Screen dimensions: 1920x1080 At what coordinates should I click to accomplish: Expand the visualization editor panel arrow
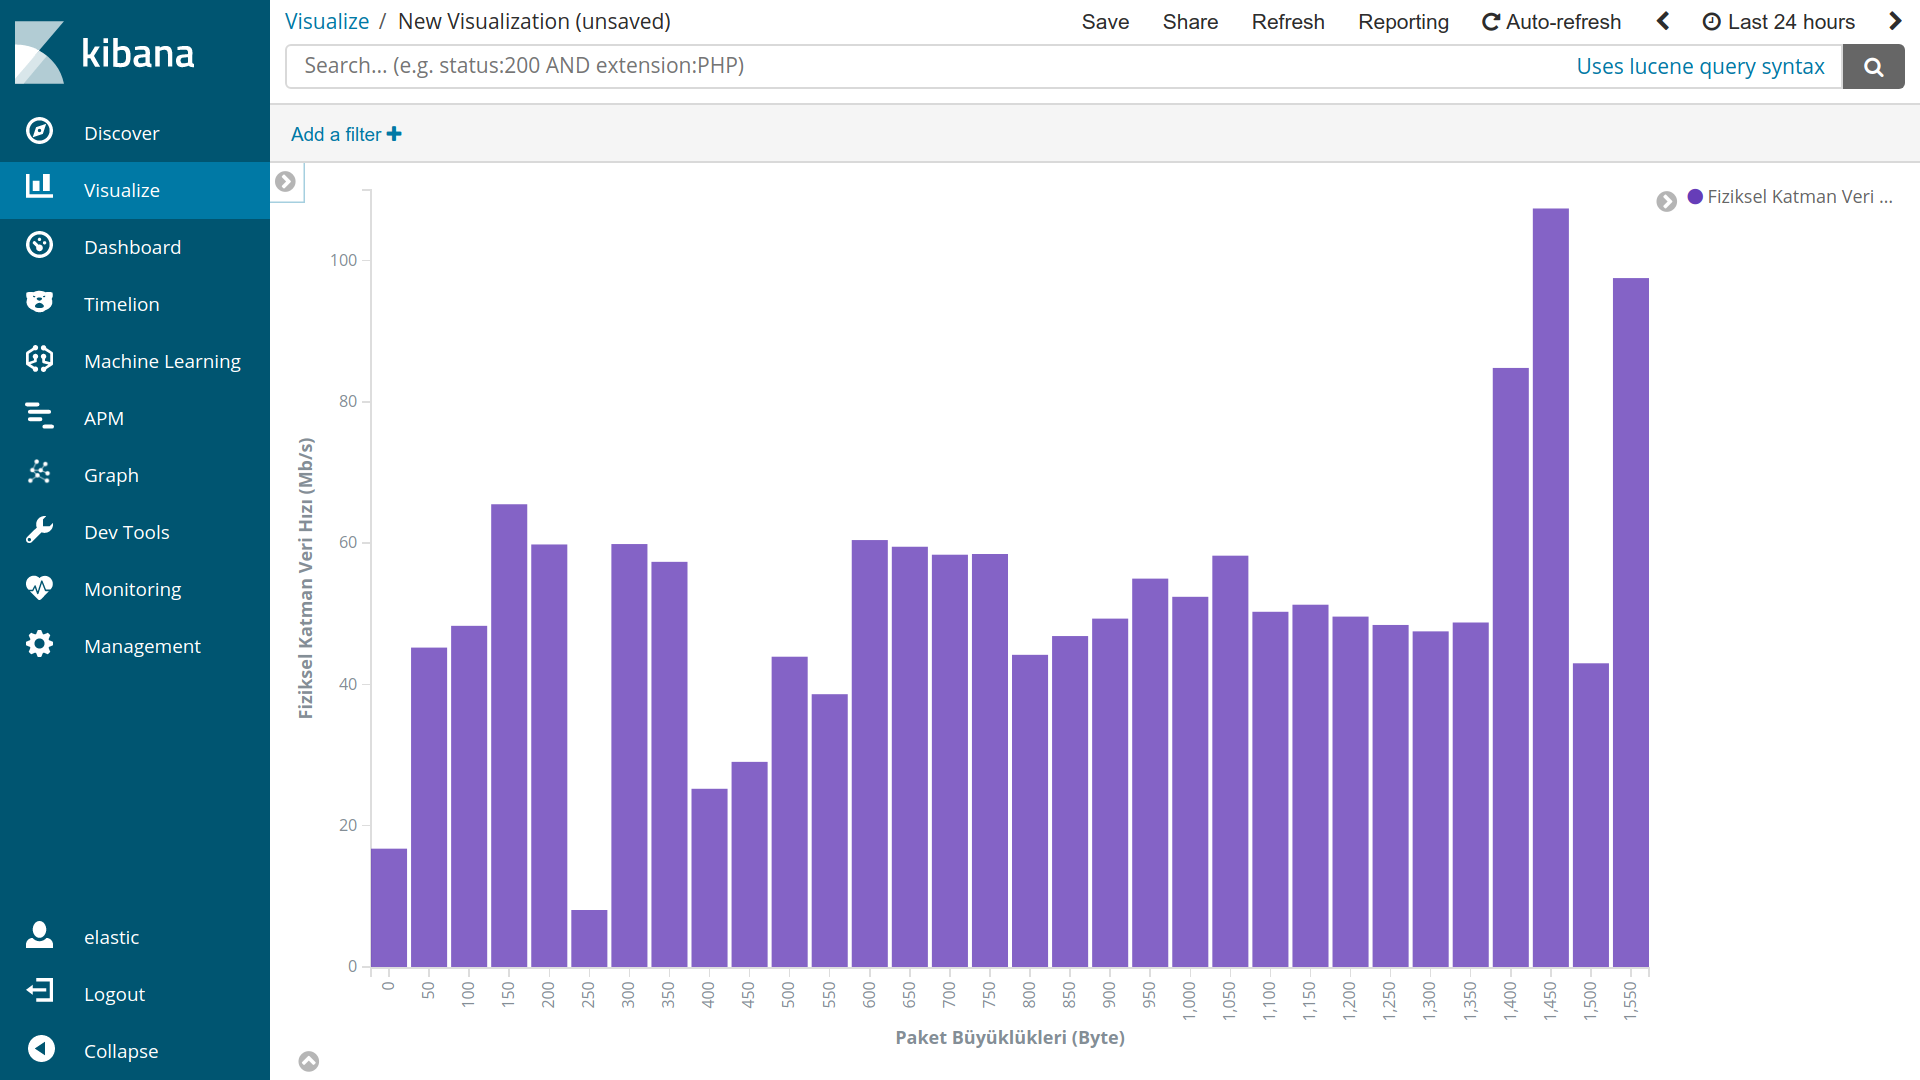pos(285,182)
